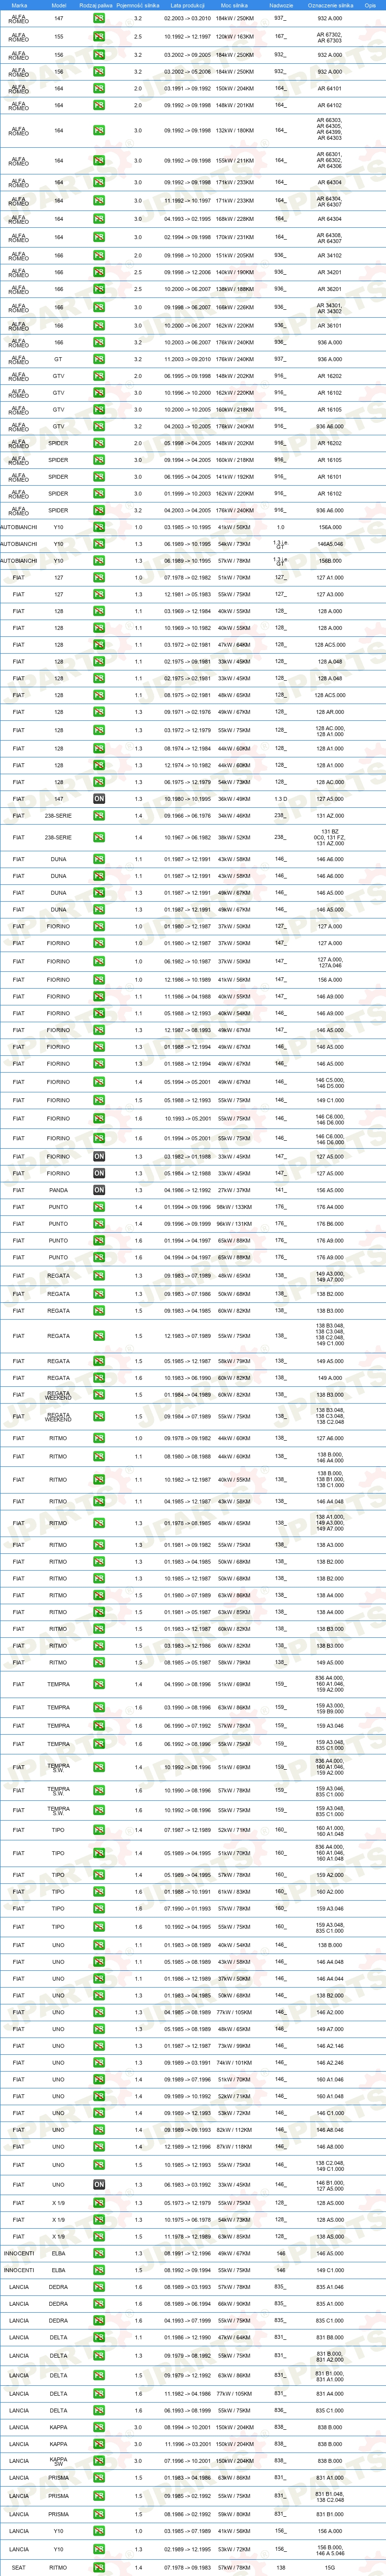Click the petrol icon in the Fiat 238-Serie 38kW row
The image size is (386, 2576).
(99, 838)
